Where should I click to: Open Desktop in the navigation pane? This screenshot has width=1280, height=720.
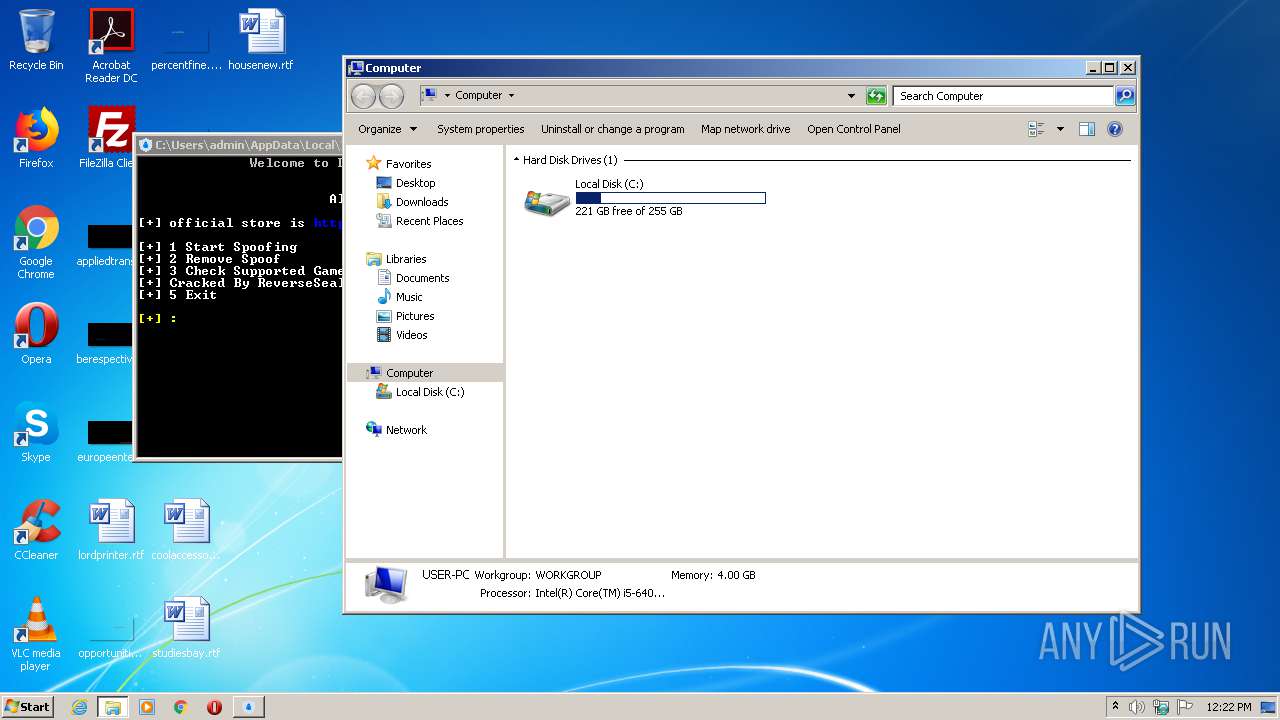tap(415, 183)
